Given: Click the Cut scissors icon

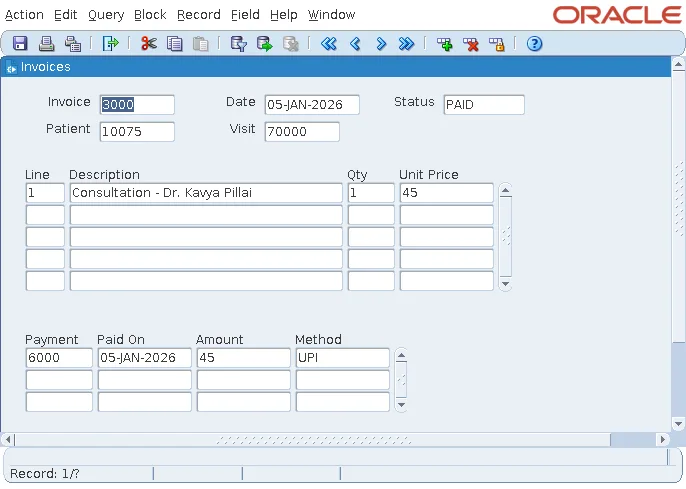Looking at the screenshot, I should pos(149,44).
